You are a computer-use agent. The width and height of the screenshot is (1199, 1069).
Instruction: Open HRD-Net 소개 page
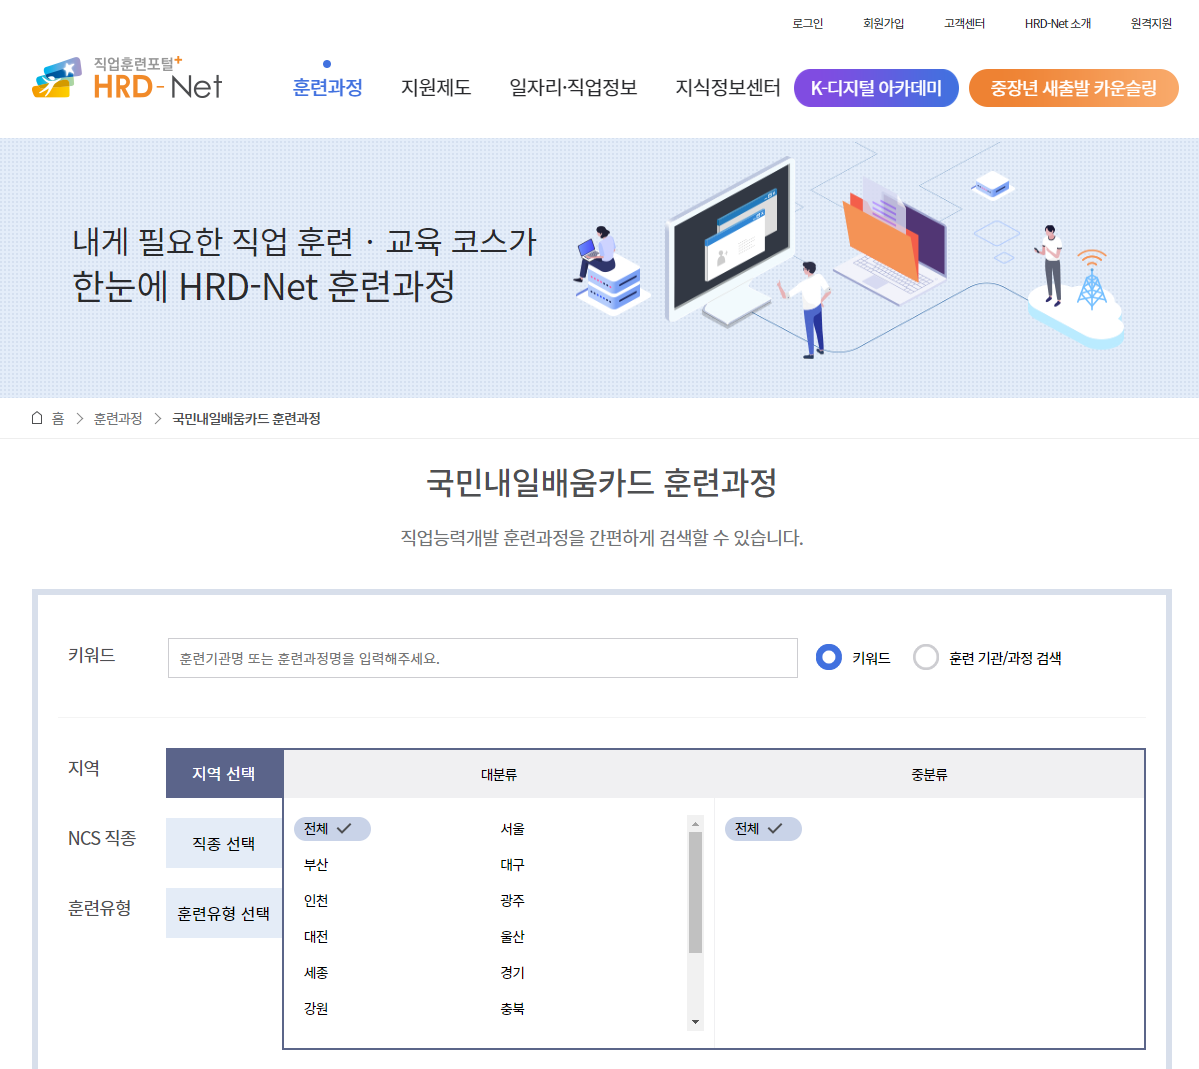(1058, 24)
